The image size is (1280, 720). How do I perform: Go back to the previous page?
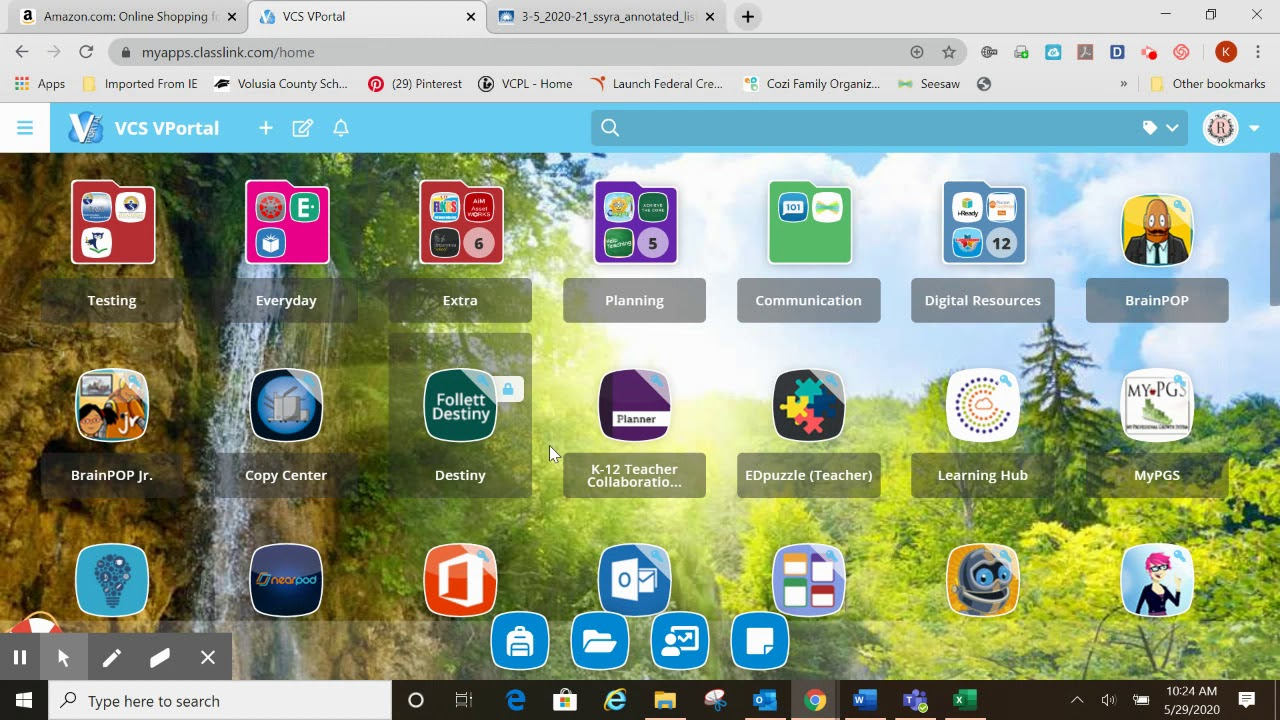(22, 52)
